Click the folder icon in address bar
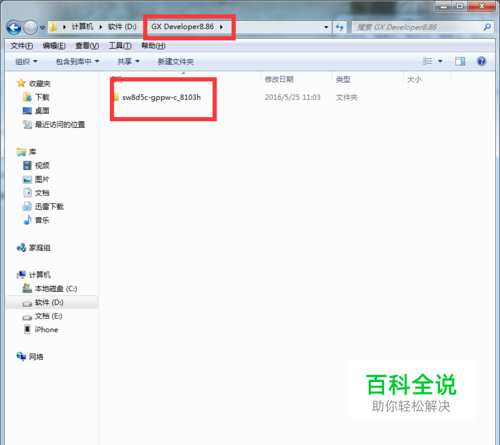 [53, 27]
